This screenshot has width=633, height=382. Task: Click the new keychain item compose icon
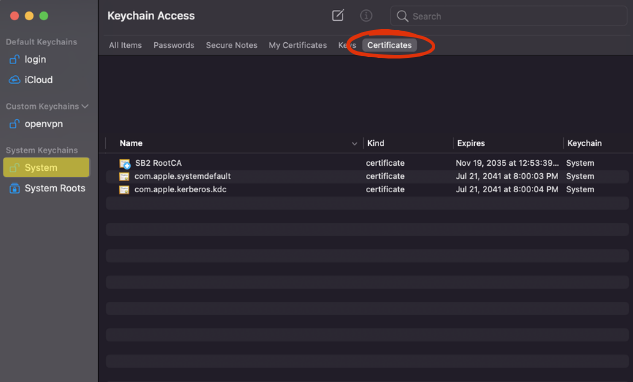pos(337,16)
